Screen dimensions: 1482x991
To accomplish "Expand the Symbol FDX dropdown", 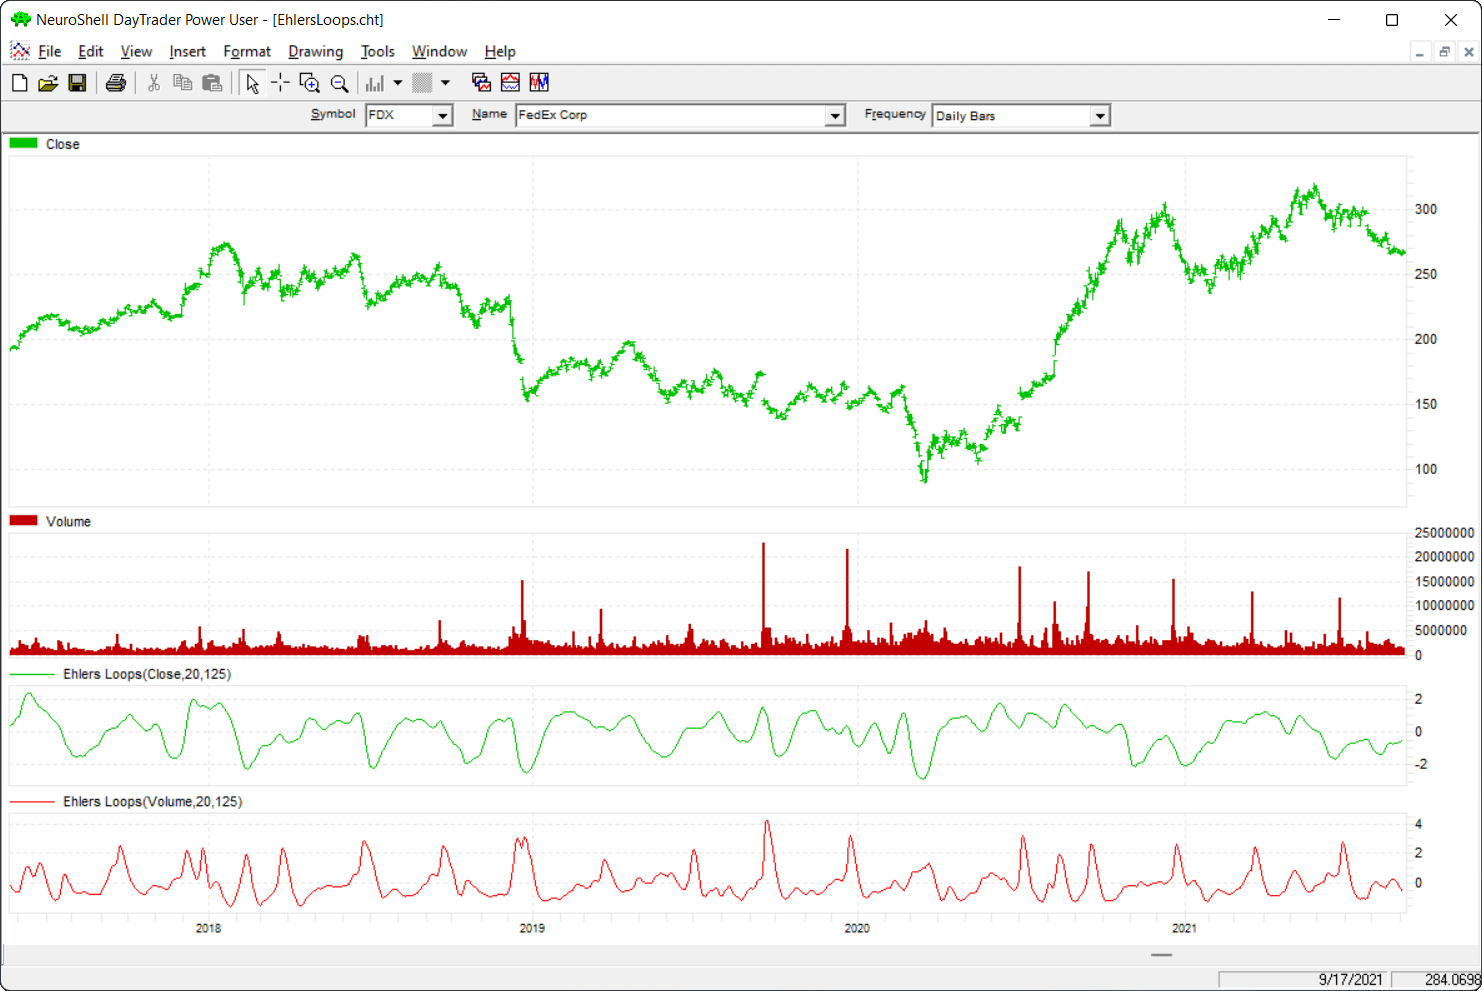I will [442, 116].
